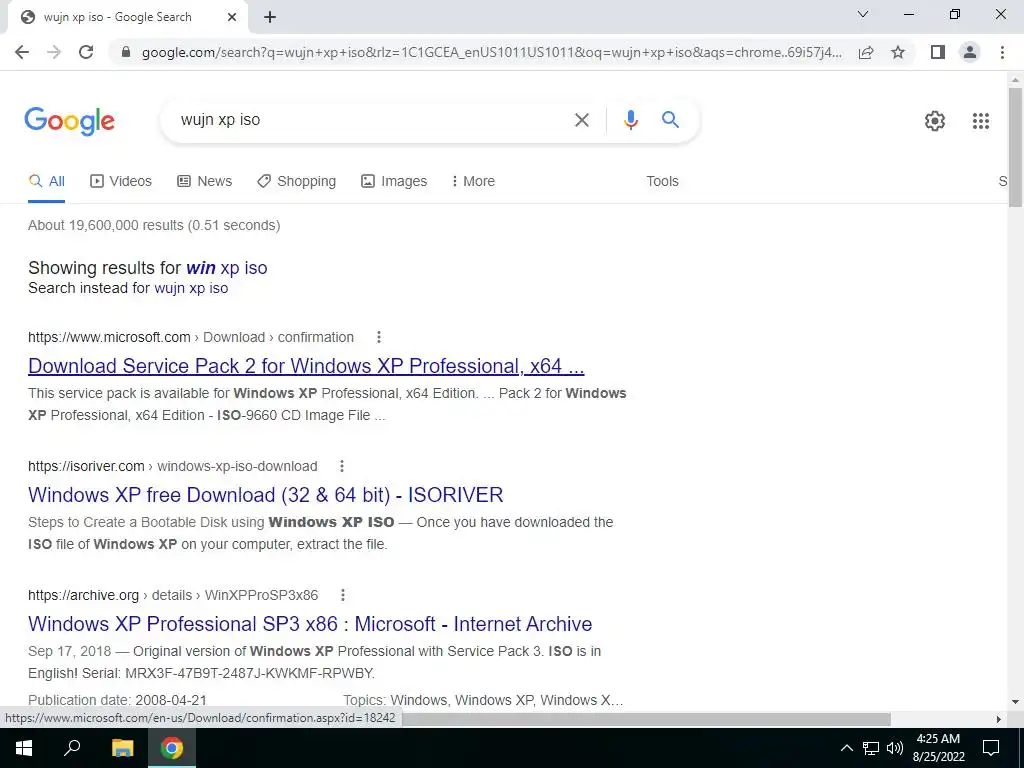
Task: Open options for the archive.org result
Action: 343,595
